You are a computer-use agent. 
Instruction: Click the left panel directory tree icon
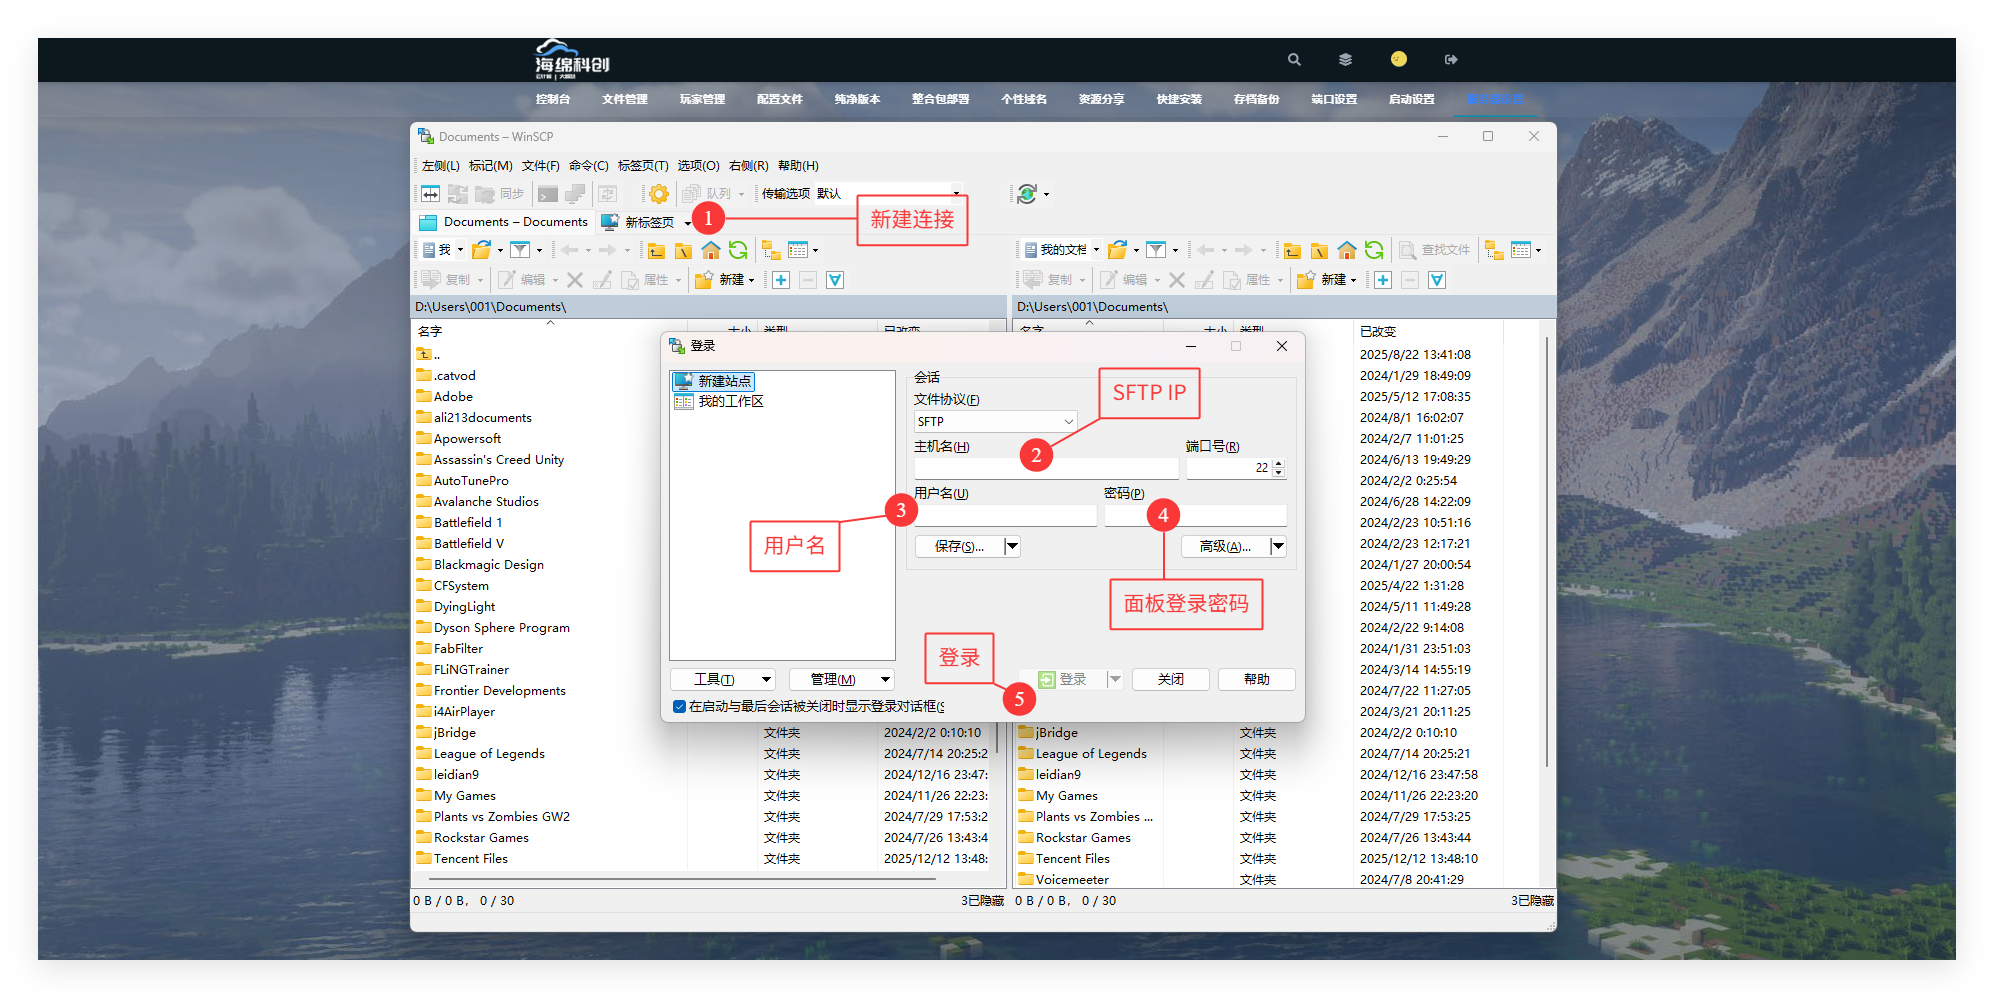point(771,250)
